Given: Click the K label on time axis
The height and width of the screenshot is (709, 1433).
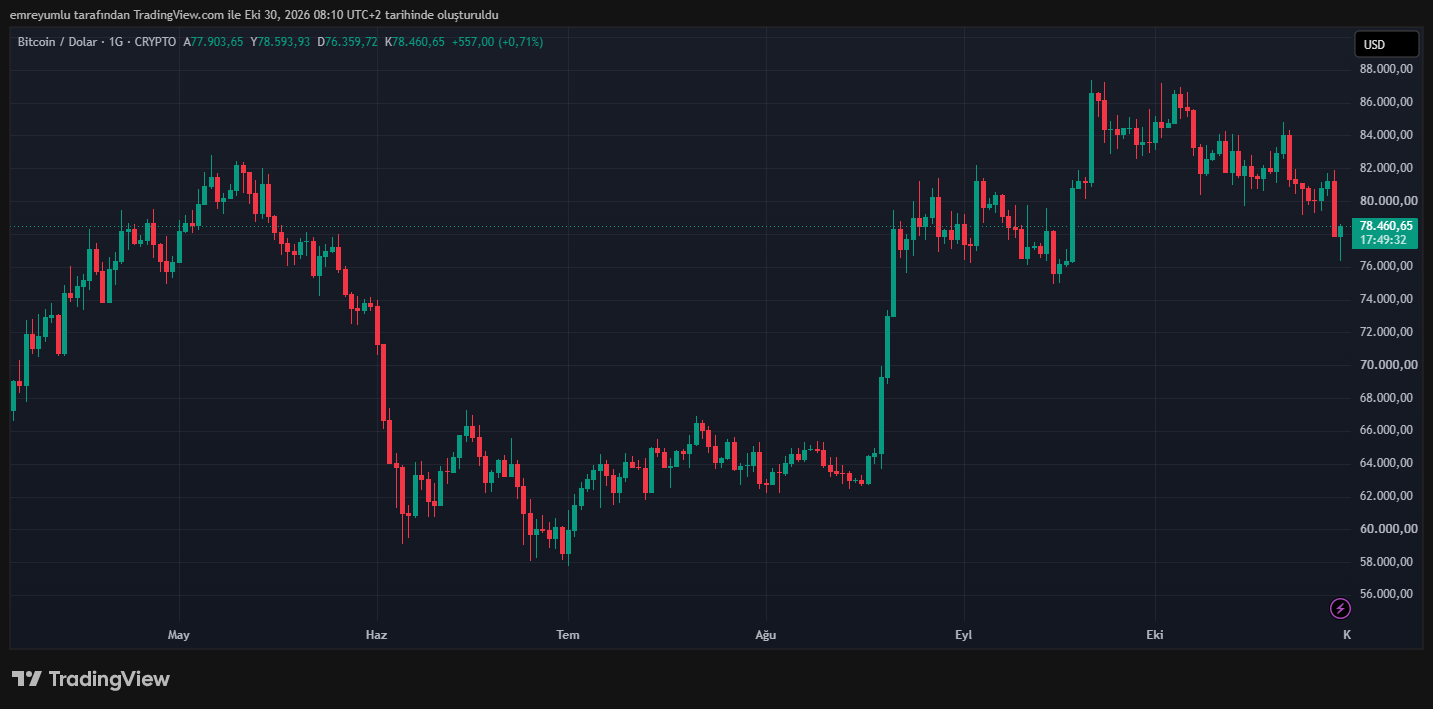Looking at the screenshot, I should 1347,635.
